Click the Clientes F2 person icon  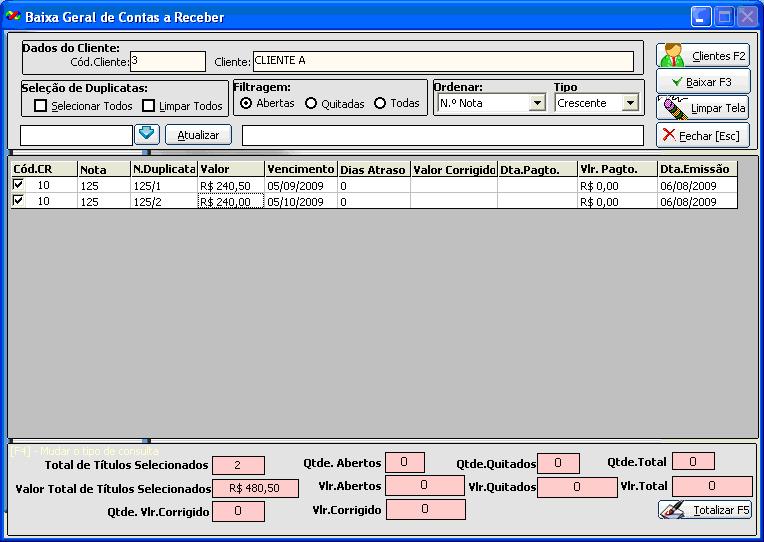(672, 55)
